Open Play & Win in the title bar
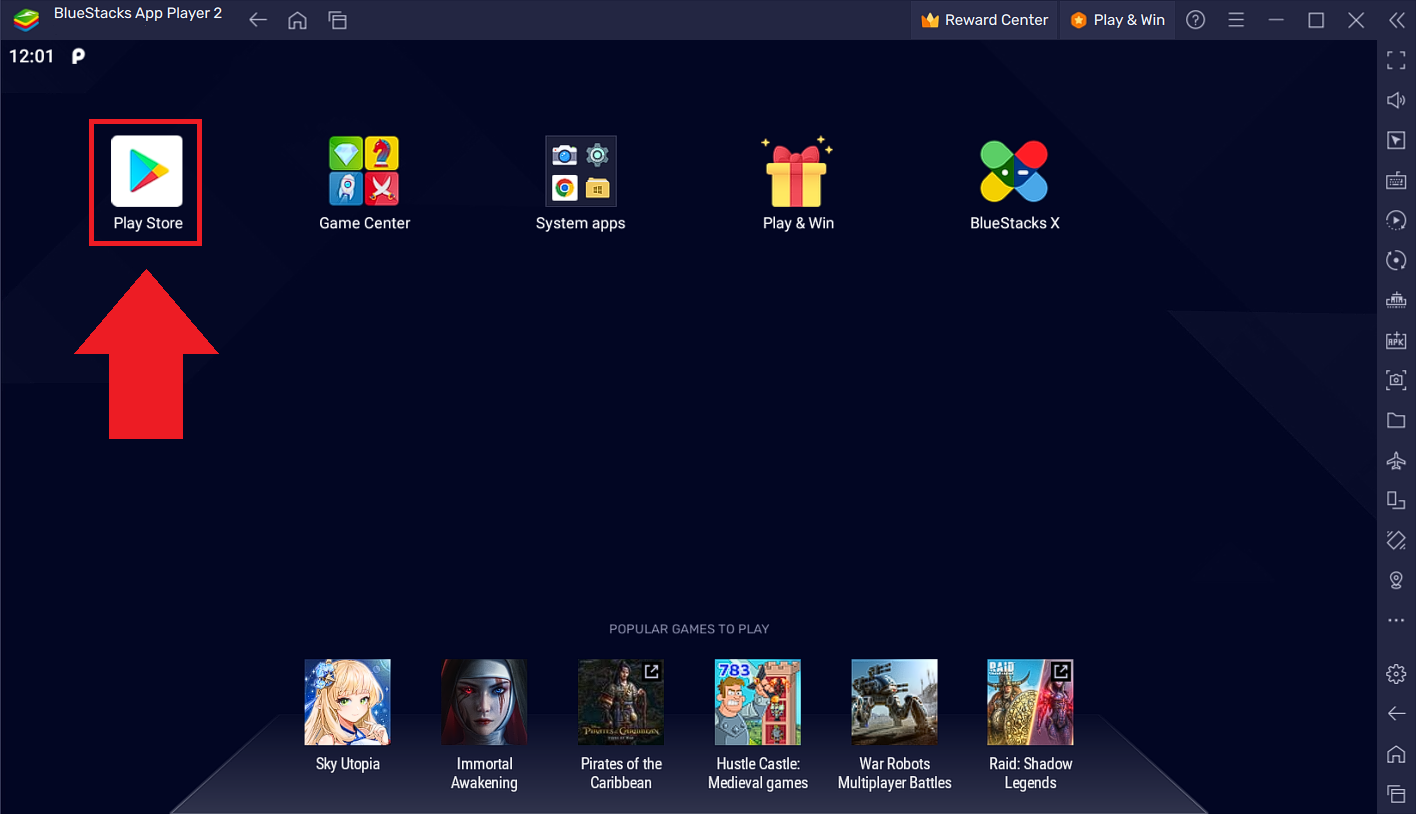Viewport: 1416px width, 814px height. (1117, 20)
